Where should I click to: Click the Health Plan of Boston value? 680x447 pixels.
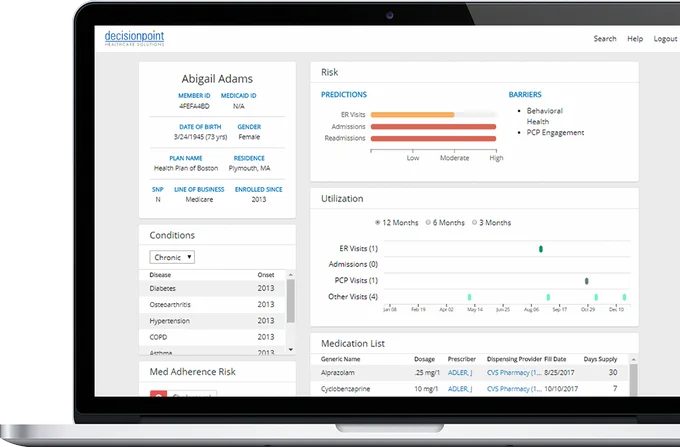point(186,168)
